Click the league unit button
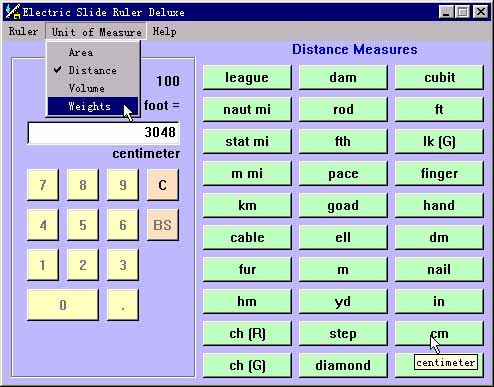The image size is (494, 387). click(247, 77)
